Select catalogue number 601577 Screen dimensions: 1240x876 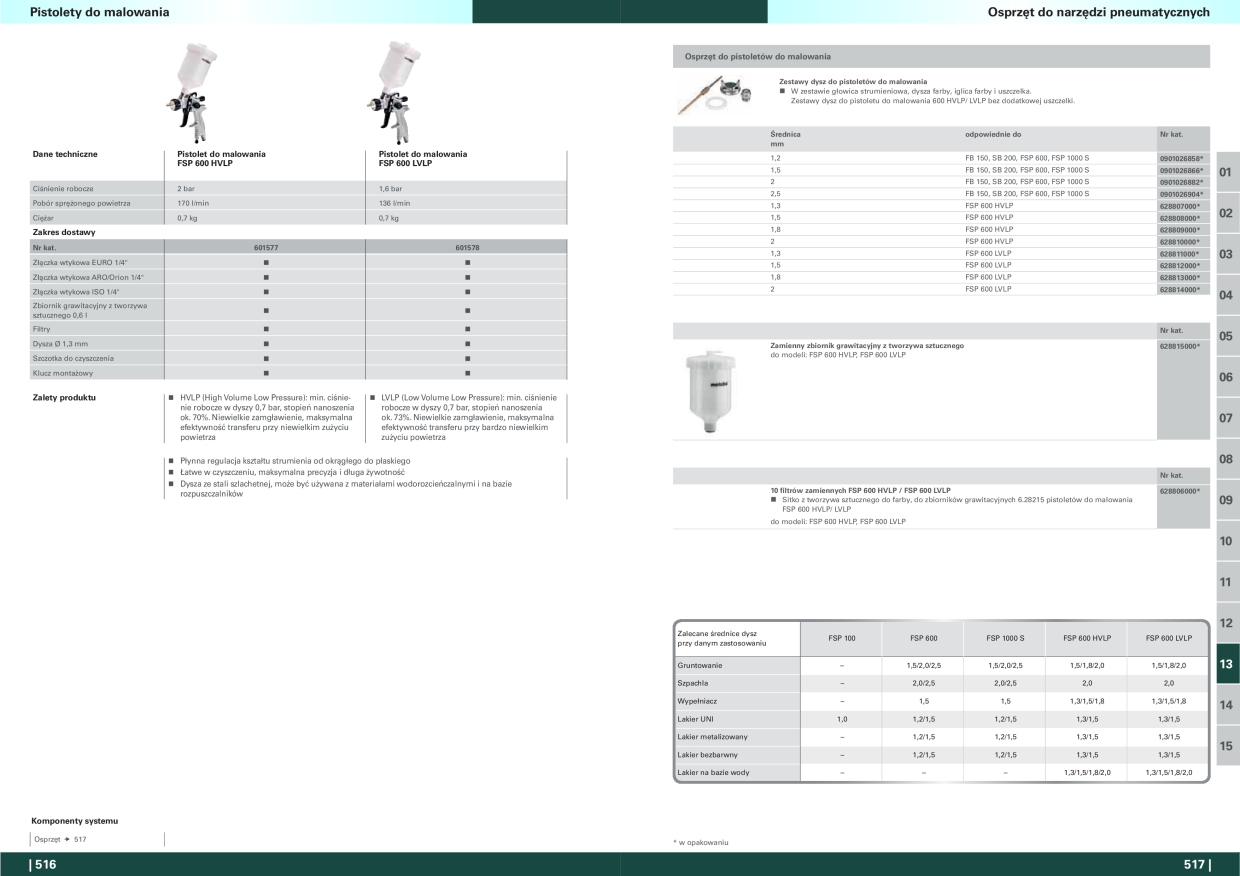click(x=265, y=247)
